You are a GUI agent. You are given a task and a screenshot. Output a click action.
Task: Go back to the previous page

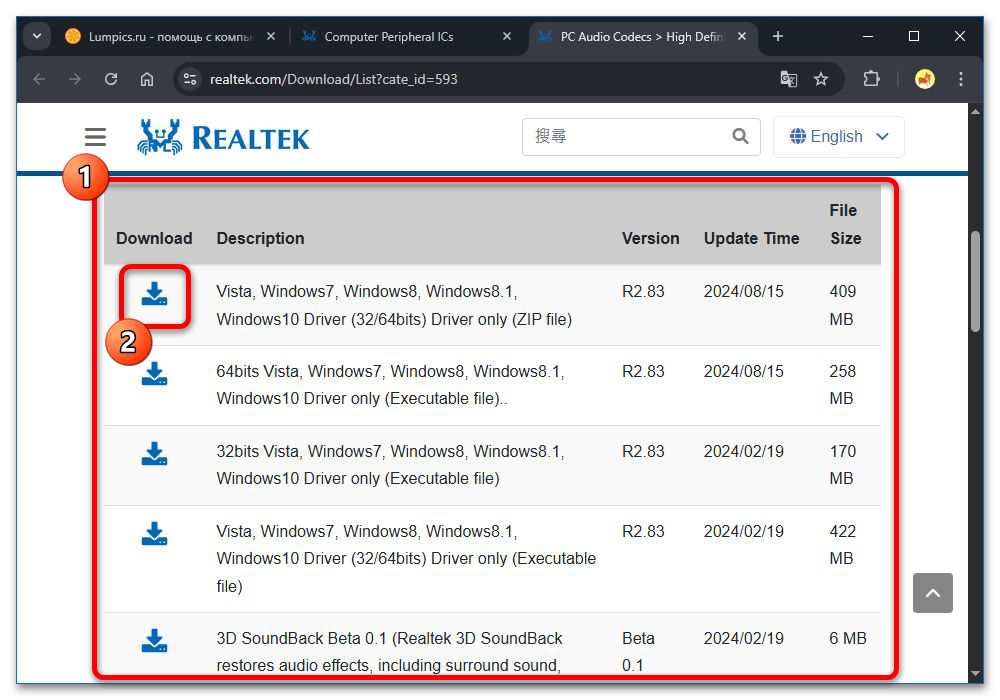(x=40, y=79)
